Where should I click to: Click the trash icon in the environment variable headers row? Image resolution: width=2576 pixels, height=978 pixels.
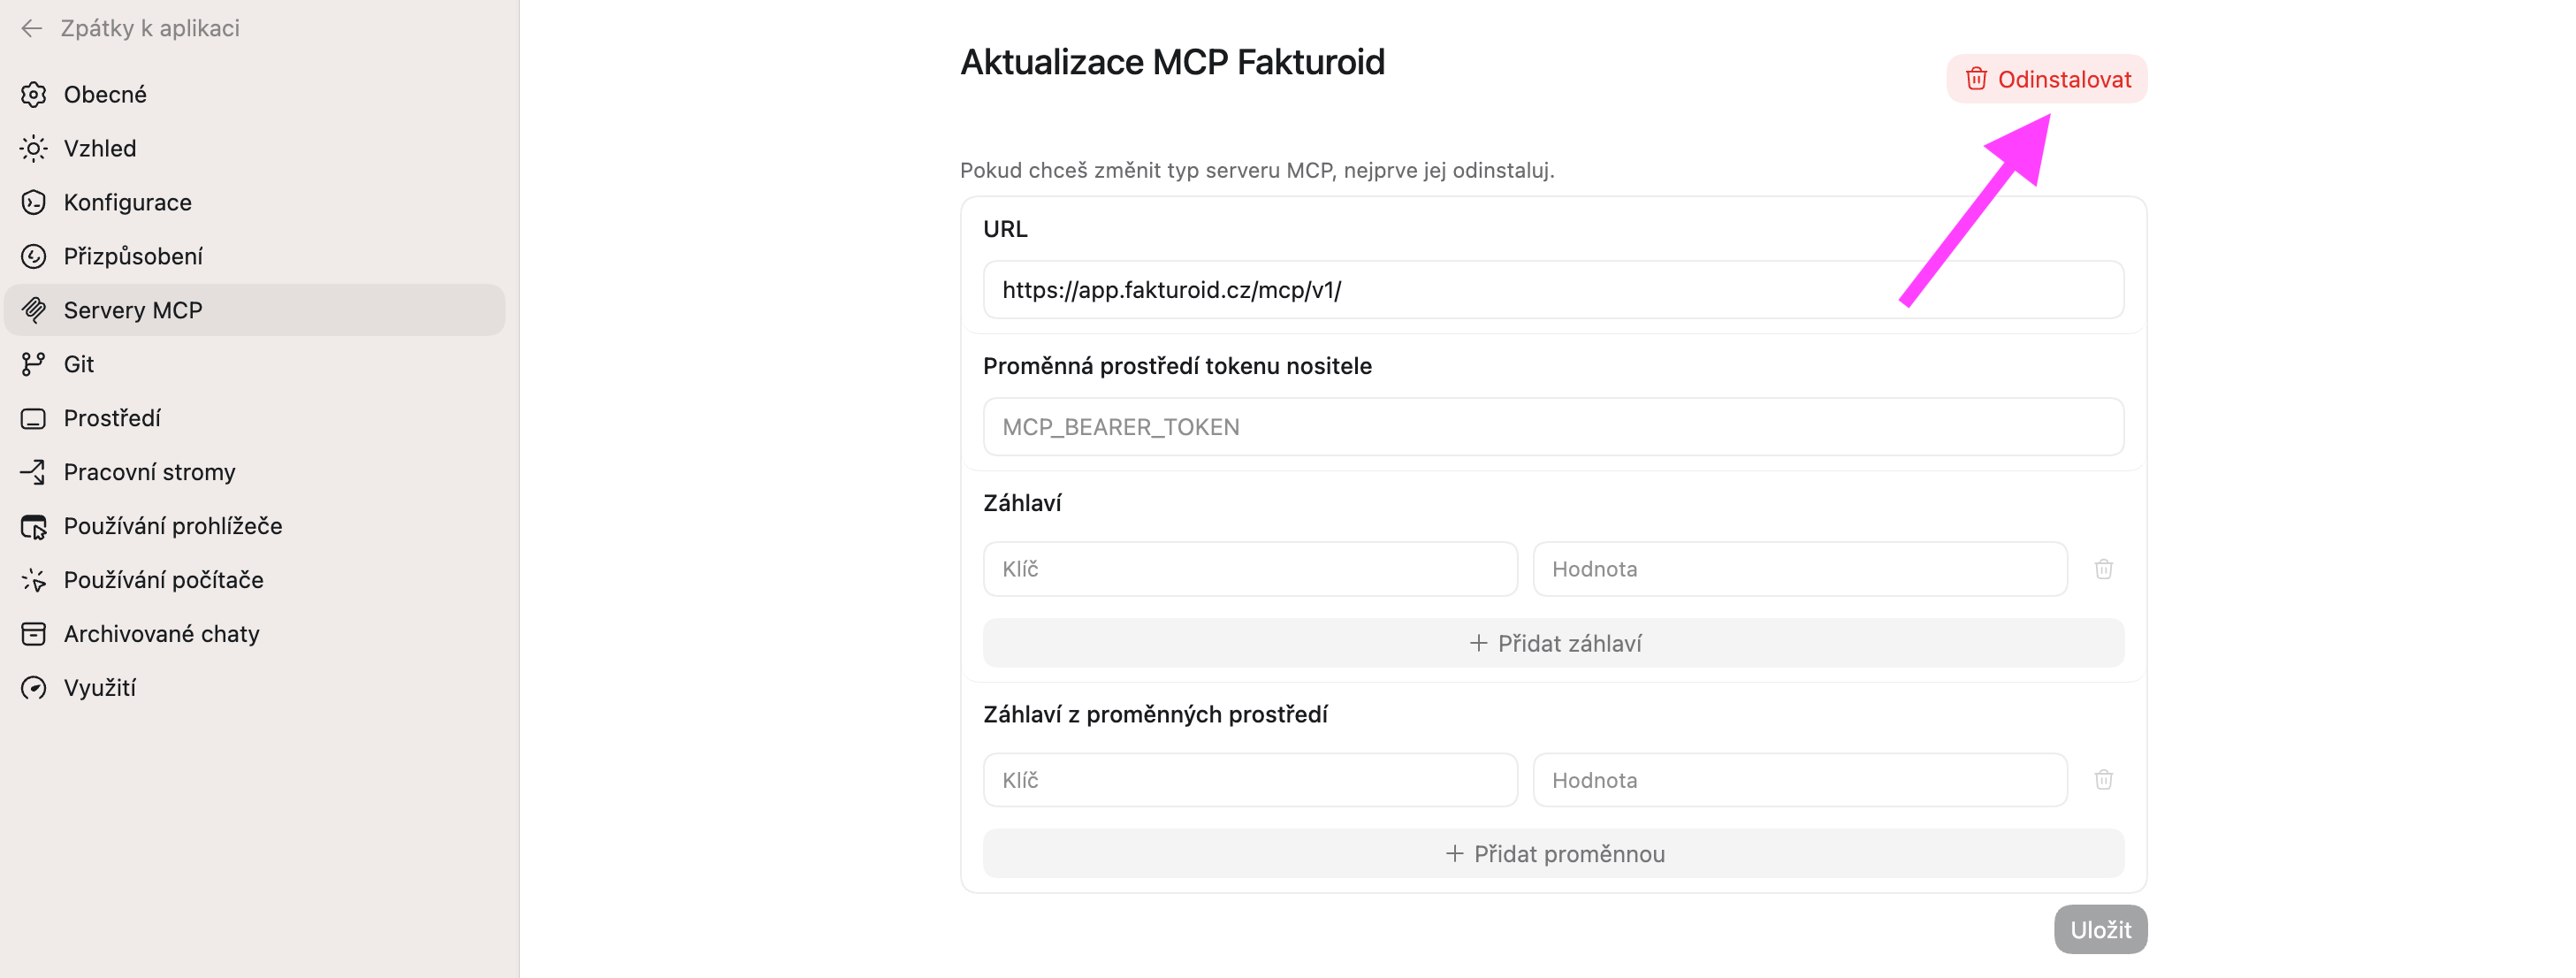[2103, 780]
